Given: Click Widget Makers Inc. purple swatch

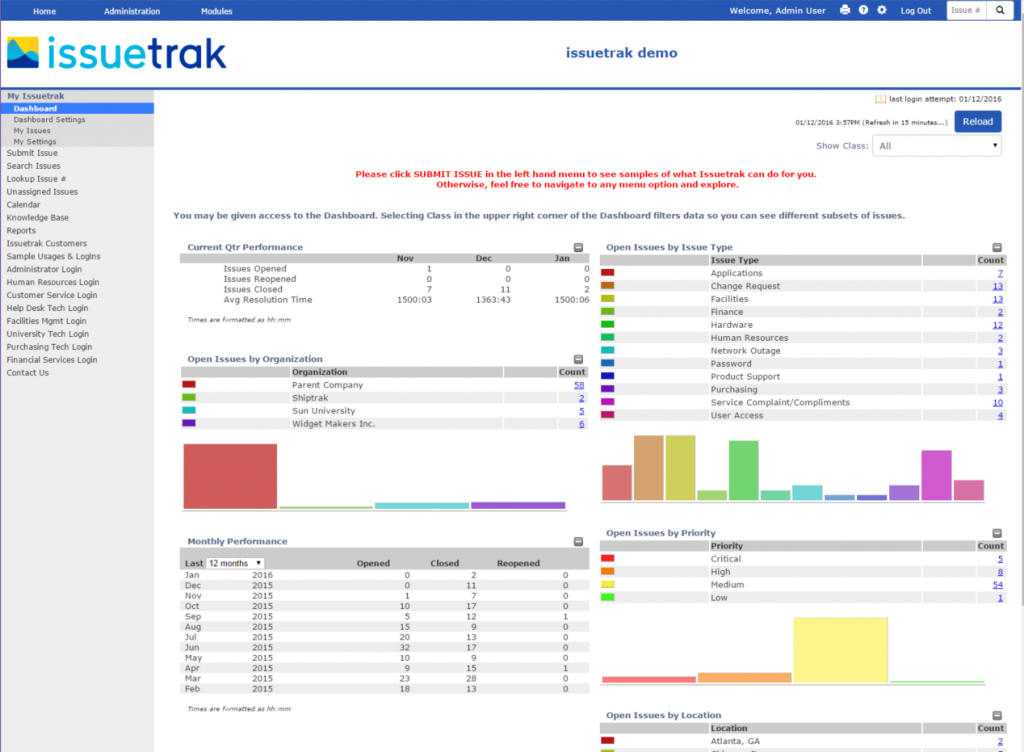Looking at the screenshot, I should pyautogui.click(x=189, y=424).
